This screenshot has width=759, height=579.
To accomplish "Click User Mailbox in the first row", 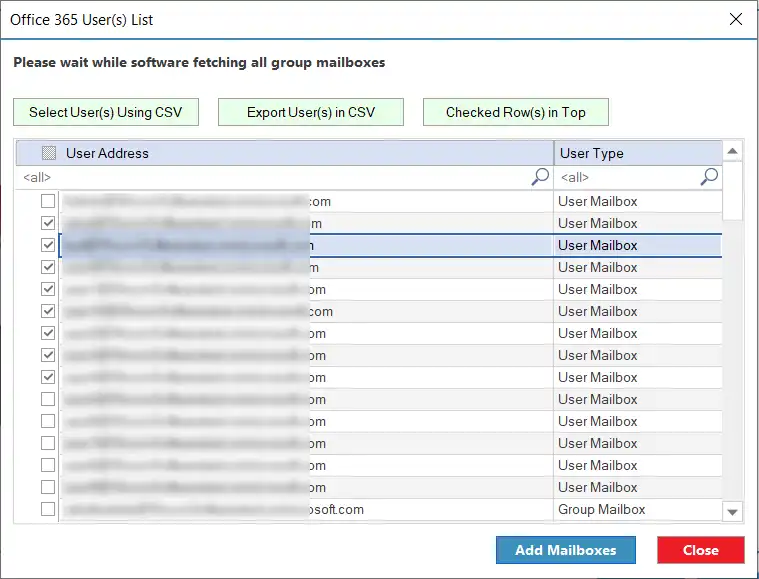I will point(598,201).
